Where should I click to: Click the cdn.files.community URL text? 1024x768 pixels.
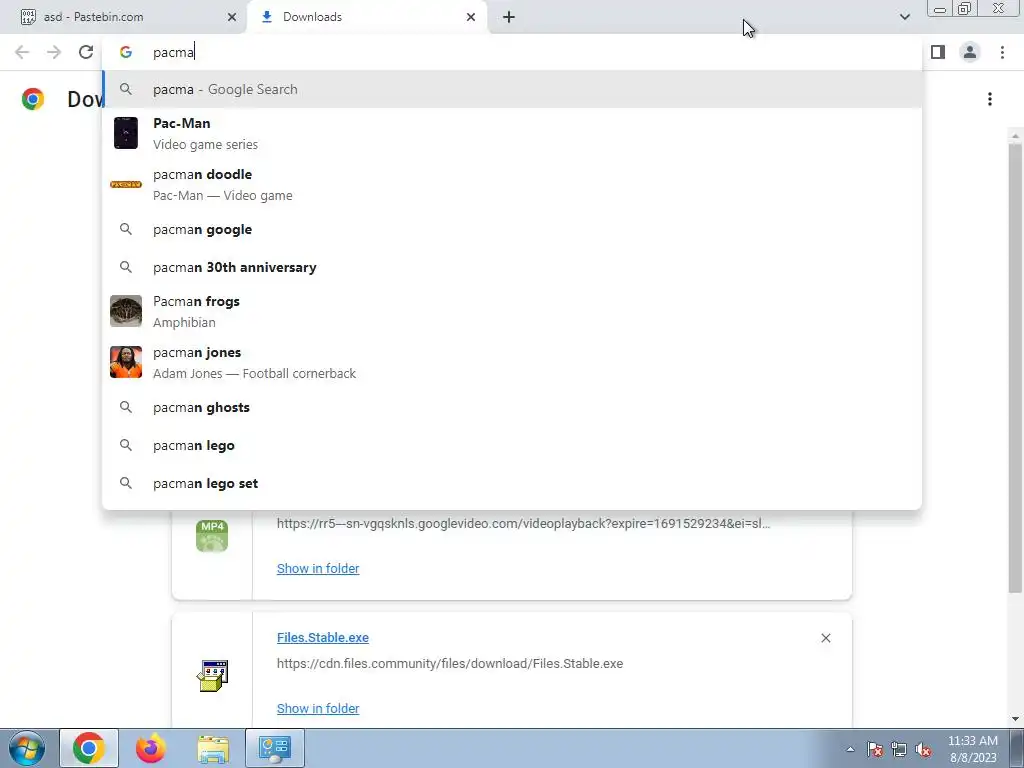(x=450, y=664)
